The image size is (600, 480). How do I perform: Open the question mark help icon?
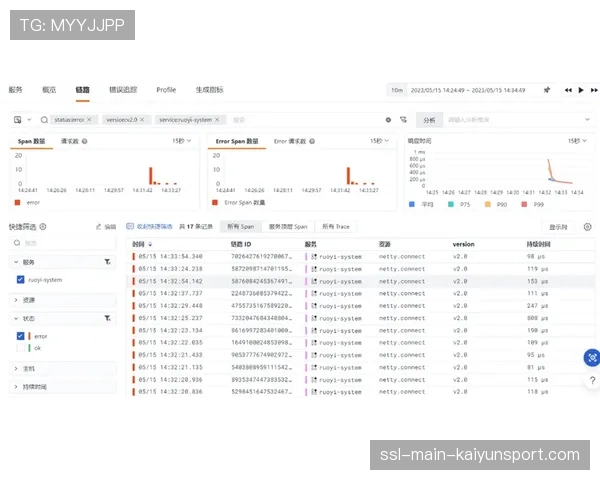[42, 227]
